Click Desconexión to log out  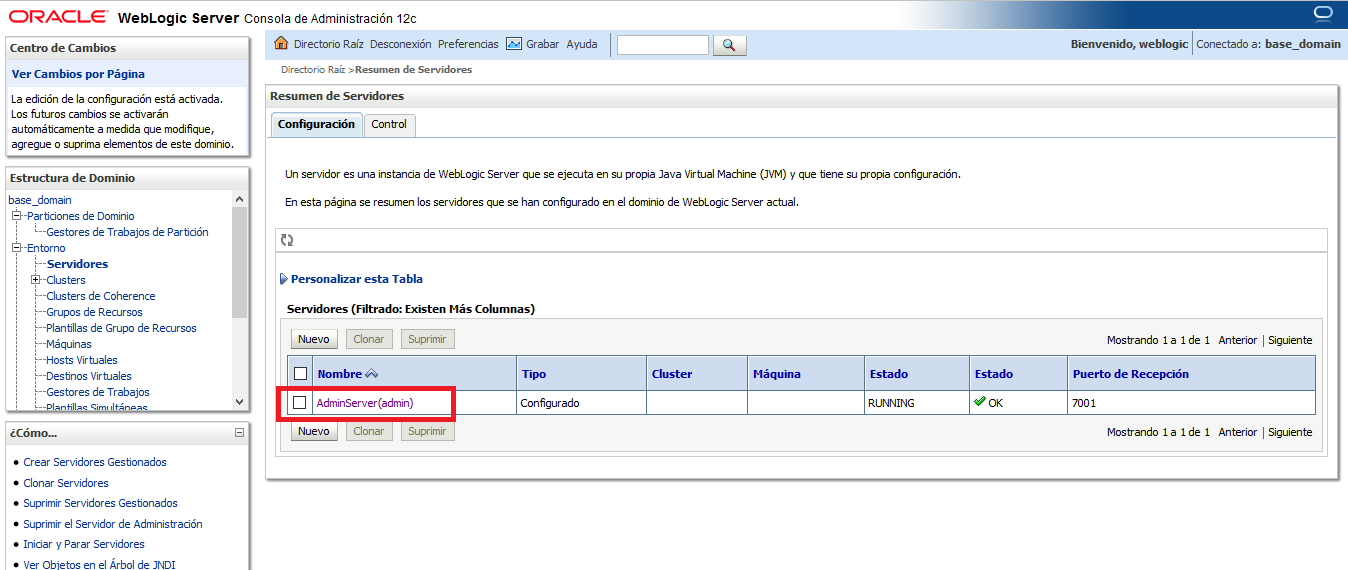(x=400, y=44)
